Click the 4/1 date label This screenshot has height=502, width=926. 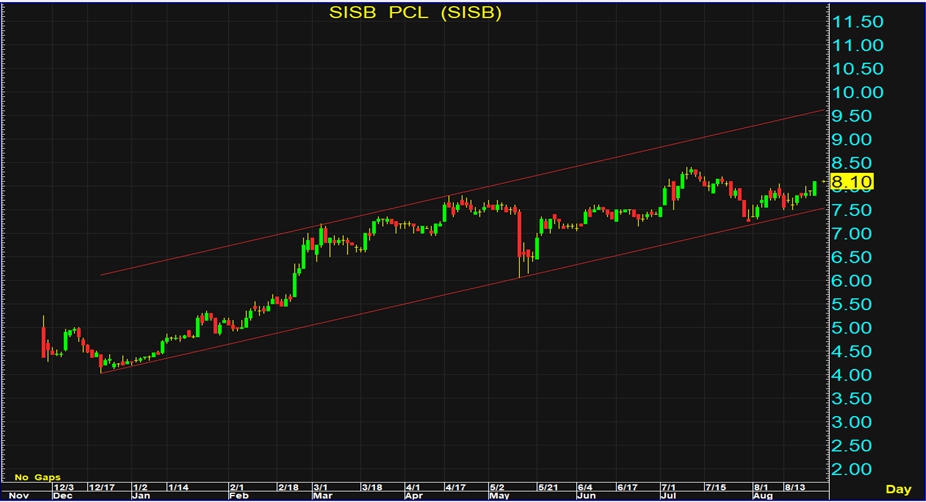(413, 487)
